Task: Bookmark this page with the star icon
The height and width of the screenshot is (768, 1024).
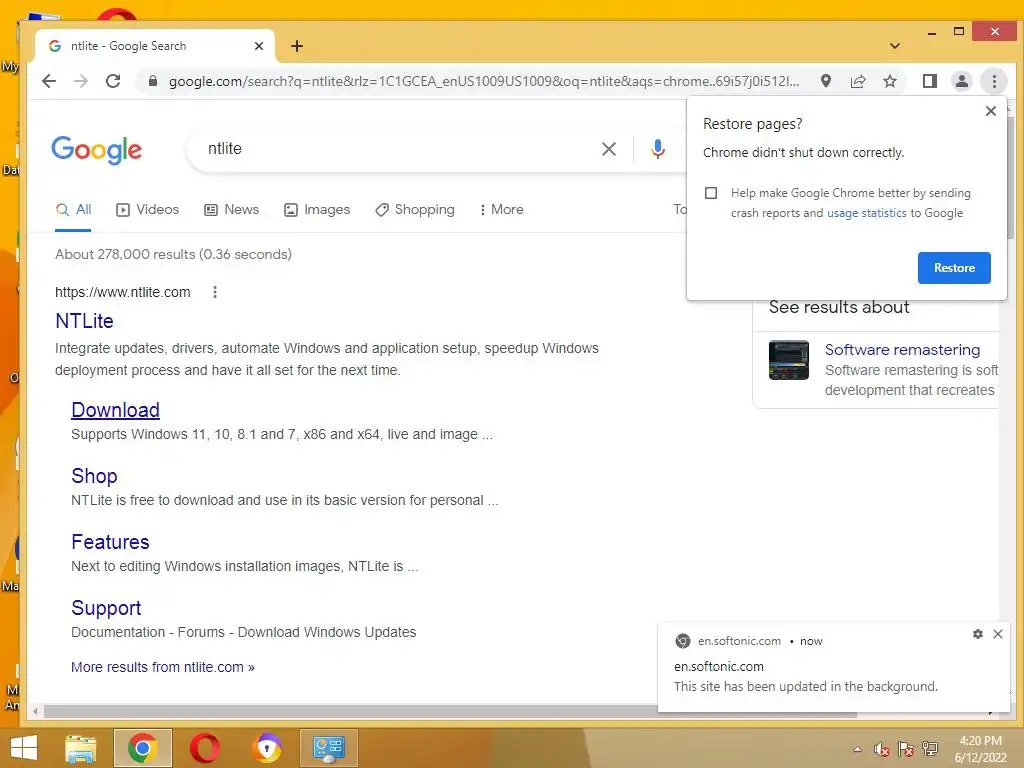Action: (889, 81)
